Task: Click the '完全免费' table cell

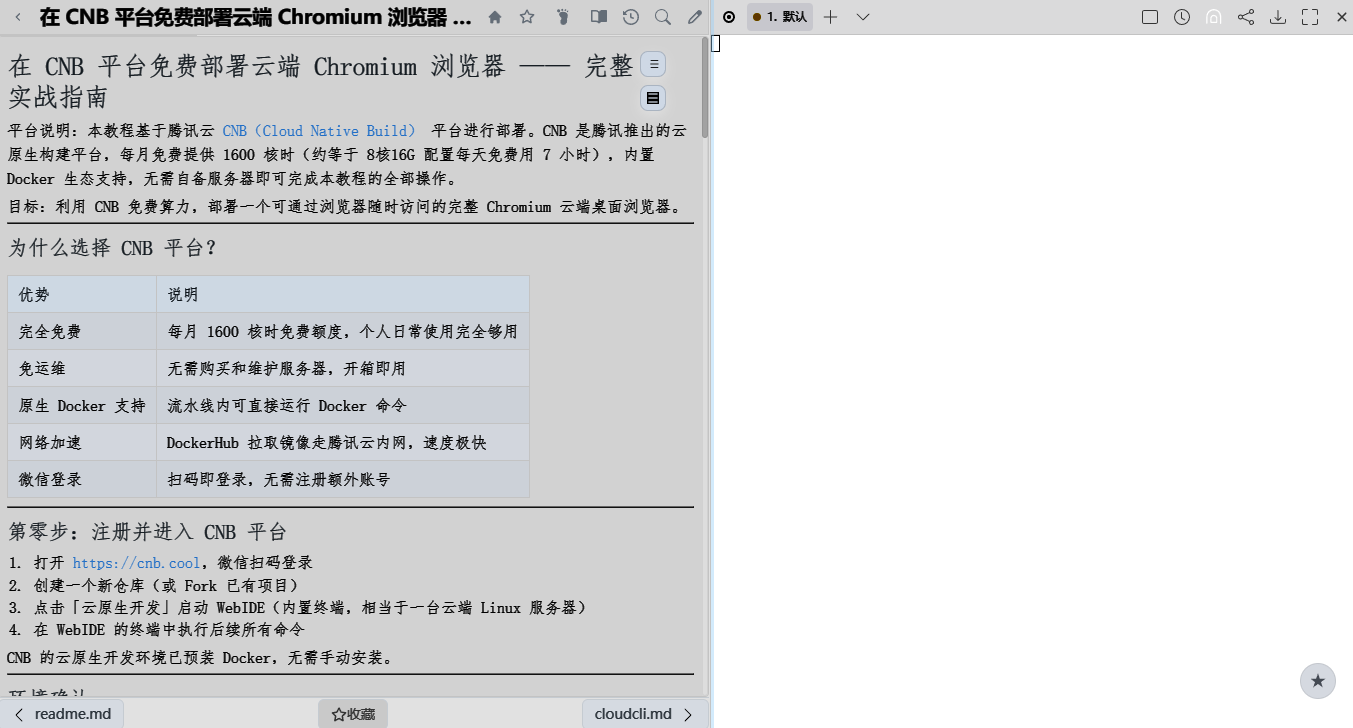Action: pos(82,331)
